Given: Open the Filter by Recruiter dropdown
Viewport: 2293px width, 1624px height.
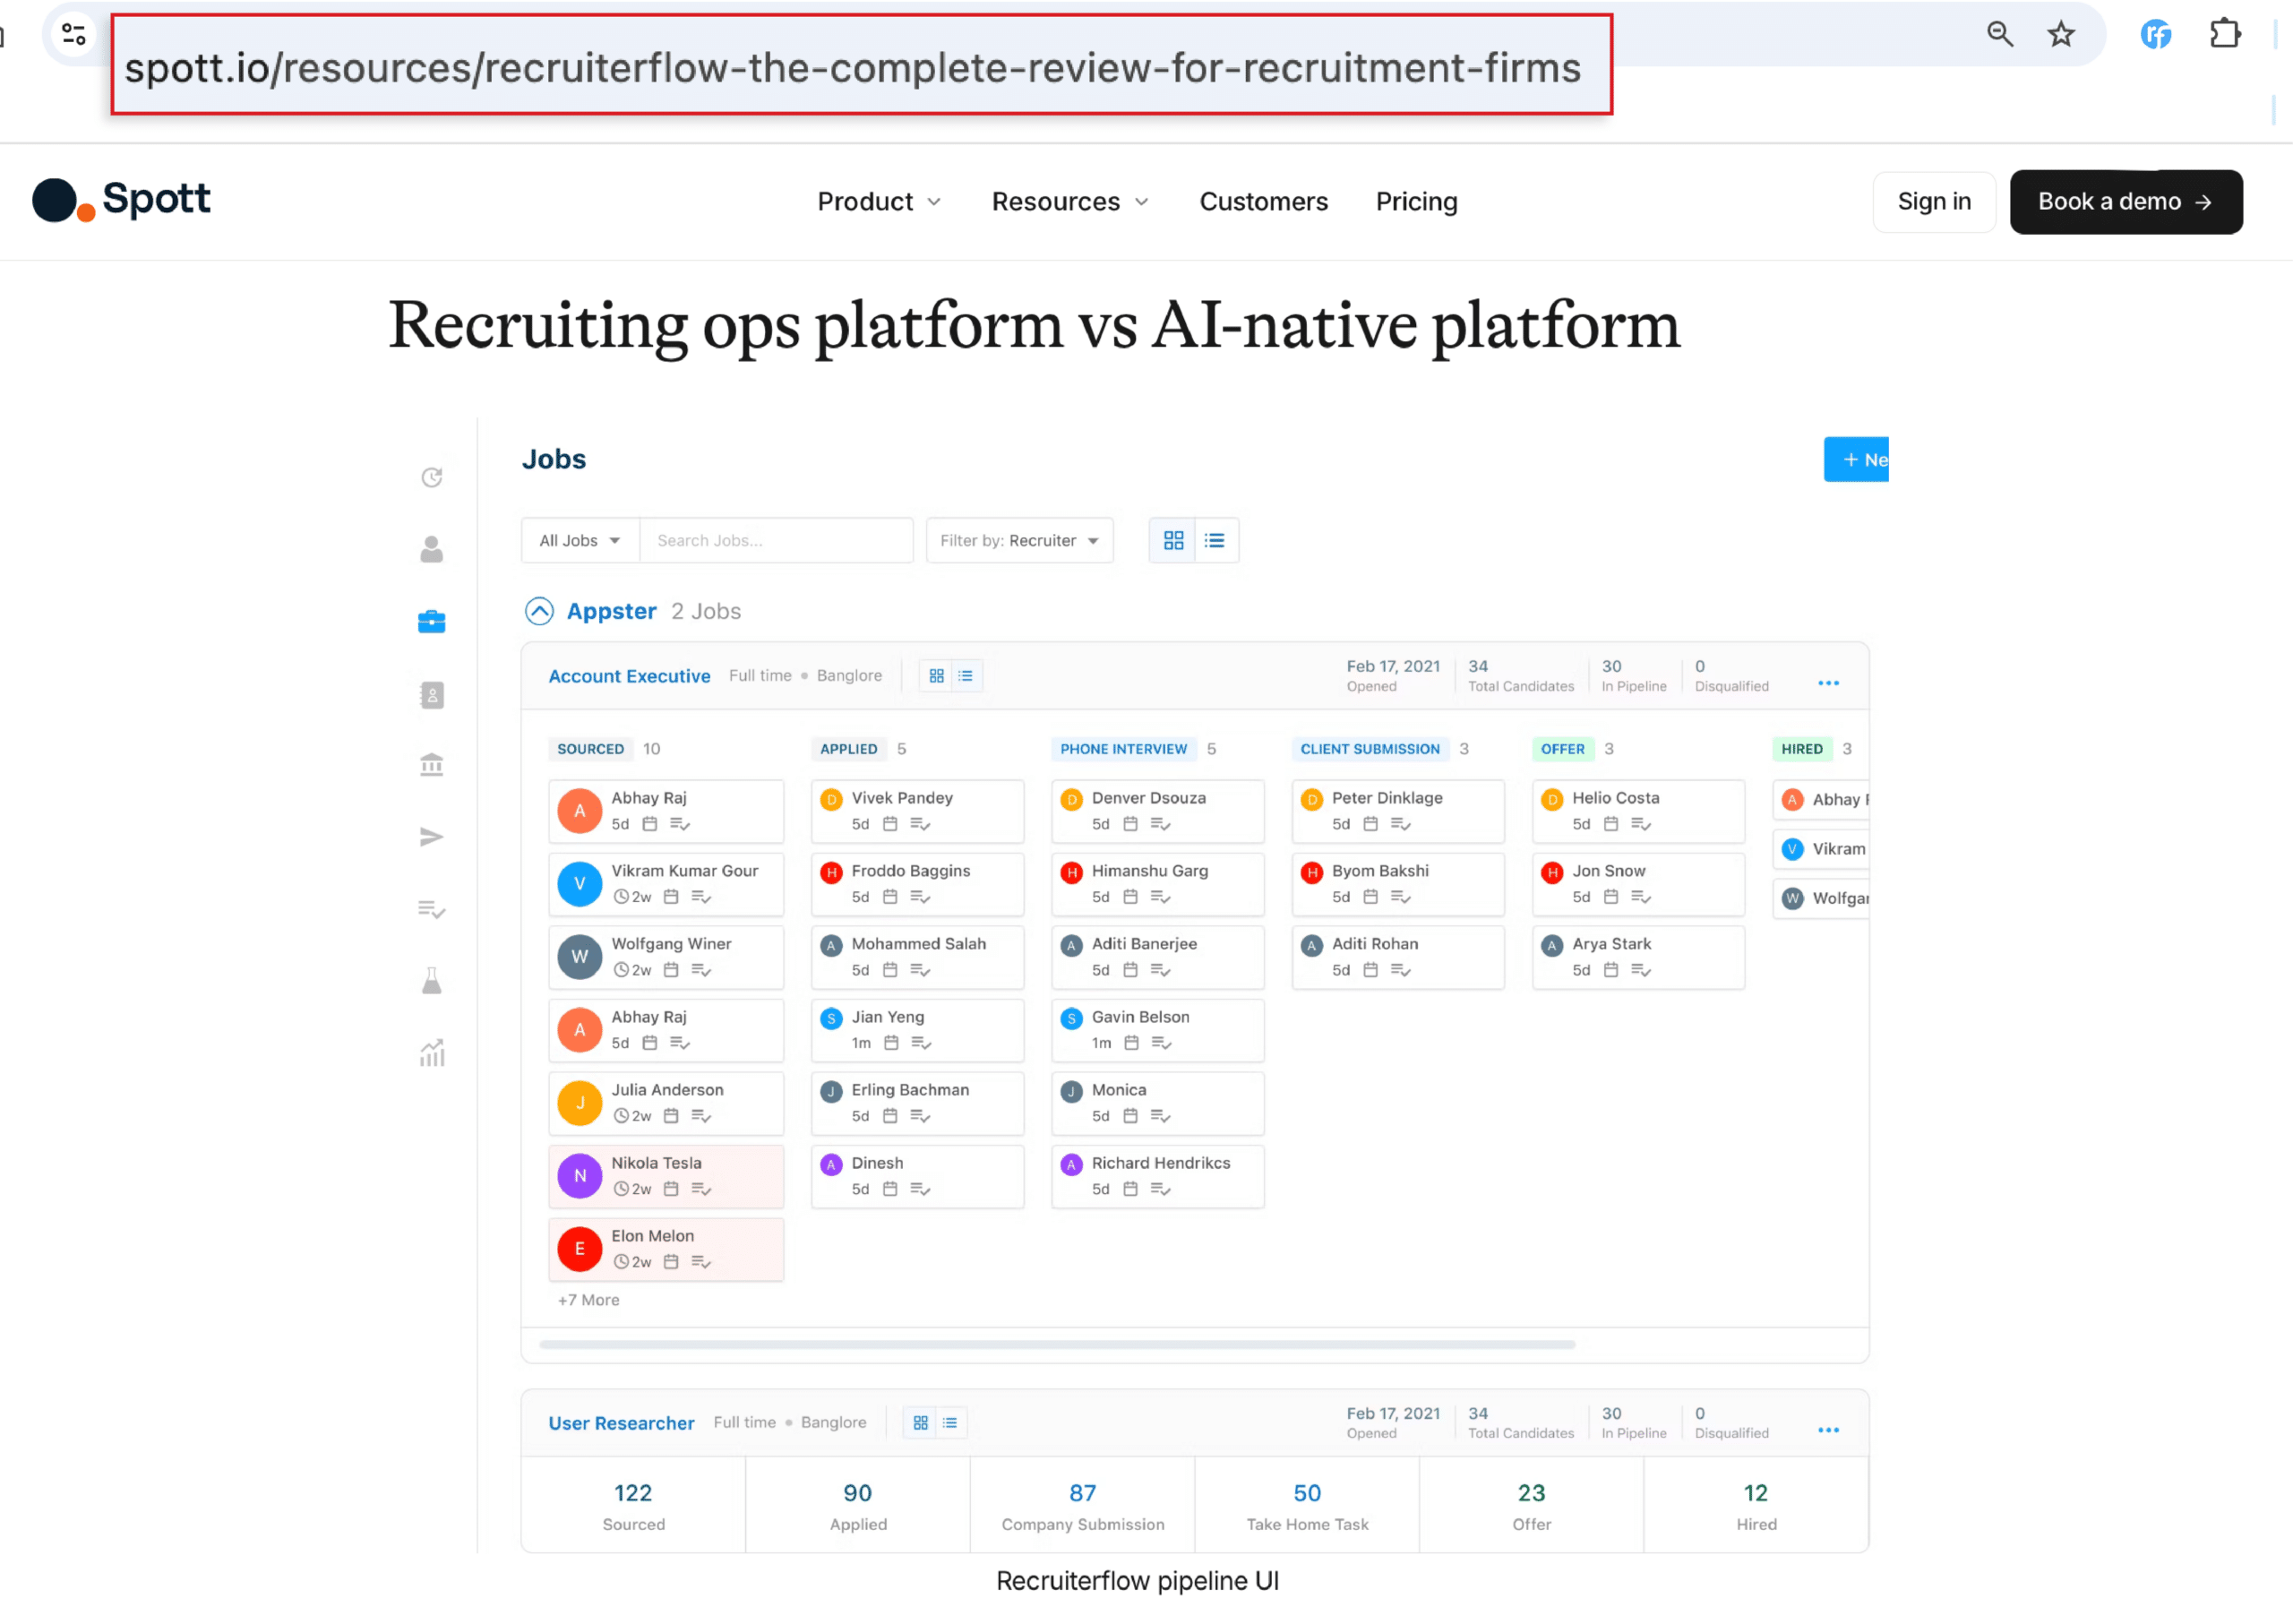Looking at the screenshot, I should tap(1019, 540).
